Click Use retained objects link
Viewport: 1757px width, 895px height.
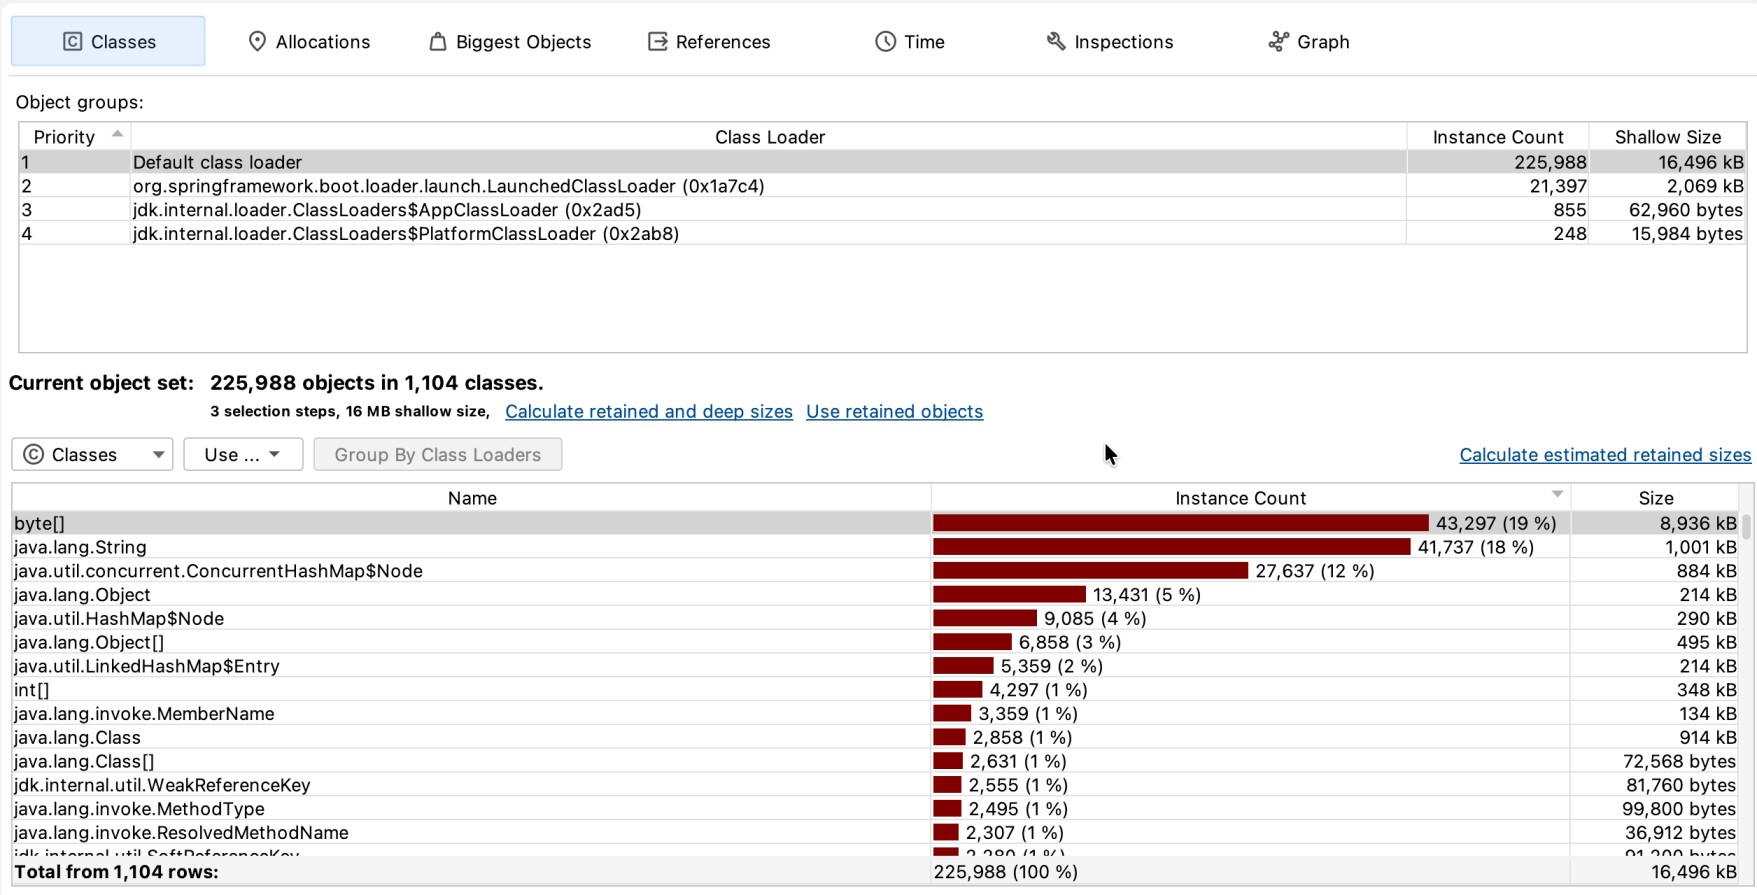pyautogui.click(x=894, y=411)
